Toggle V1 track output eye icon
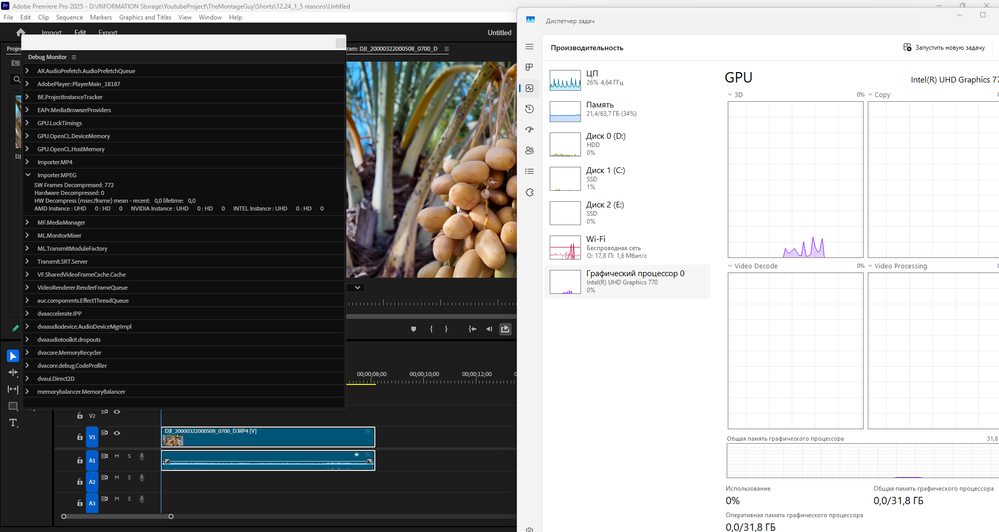This screenshot has height=532, width=999. (116, 433)
